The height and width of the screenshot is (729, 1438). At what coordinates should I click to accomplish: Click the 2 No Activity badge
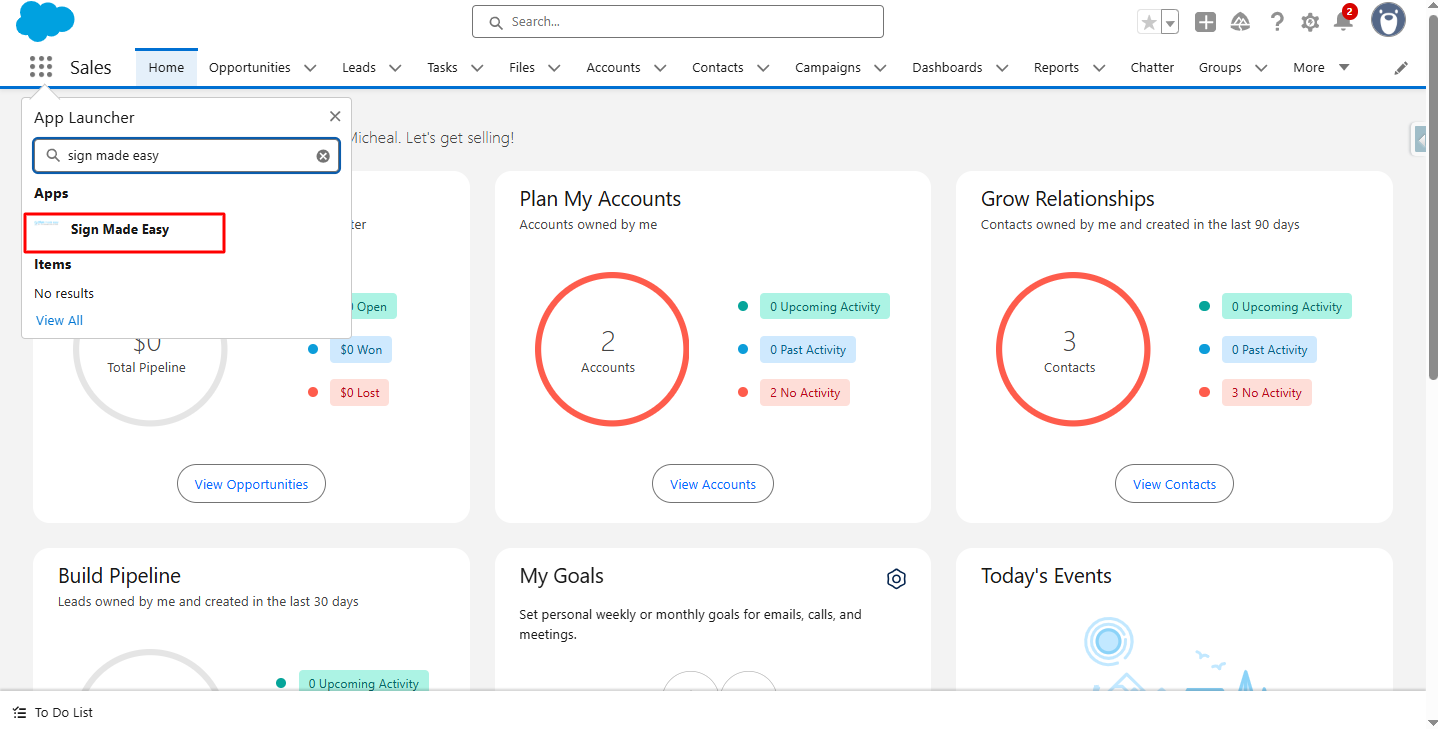[805, 393]
